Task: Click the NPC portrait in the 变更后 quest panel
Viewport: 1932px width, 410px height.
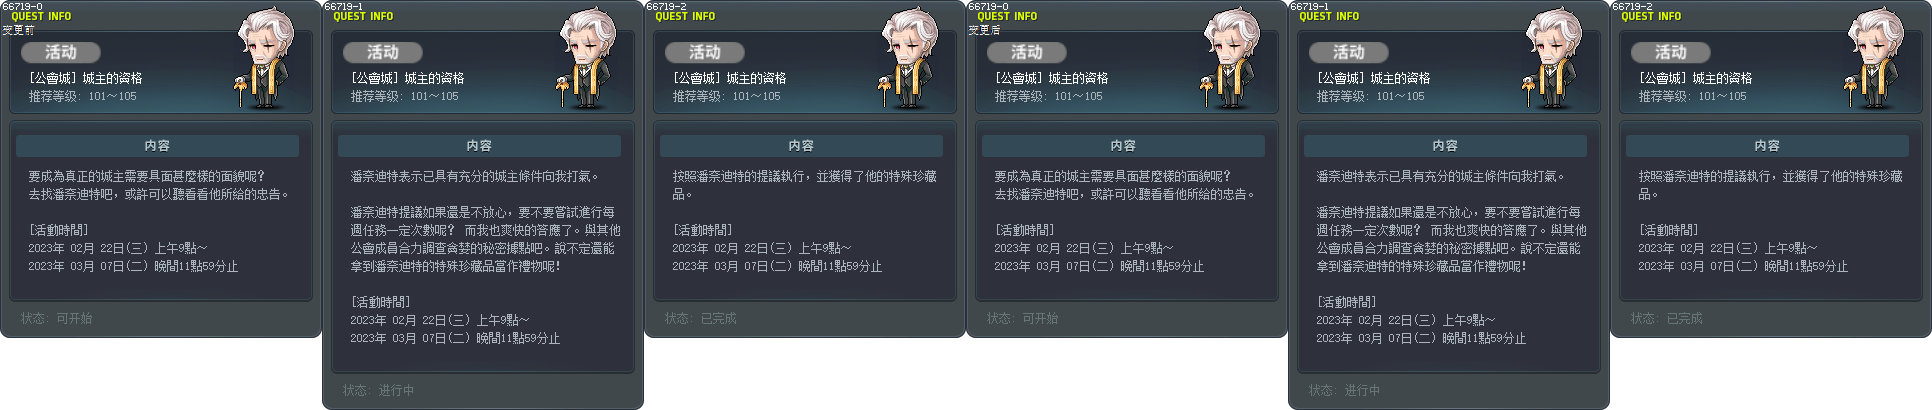Action: [1231, 60]
